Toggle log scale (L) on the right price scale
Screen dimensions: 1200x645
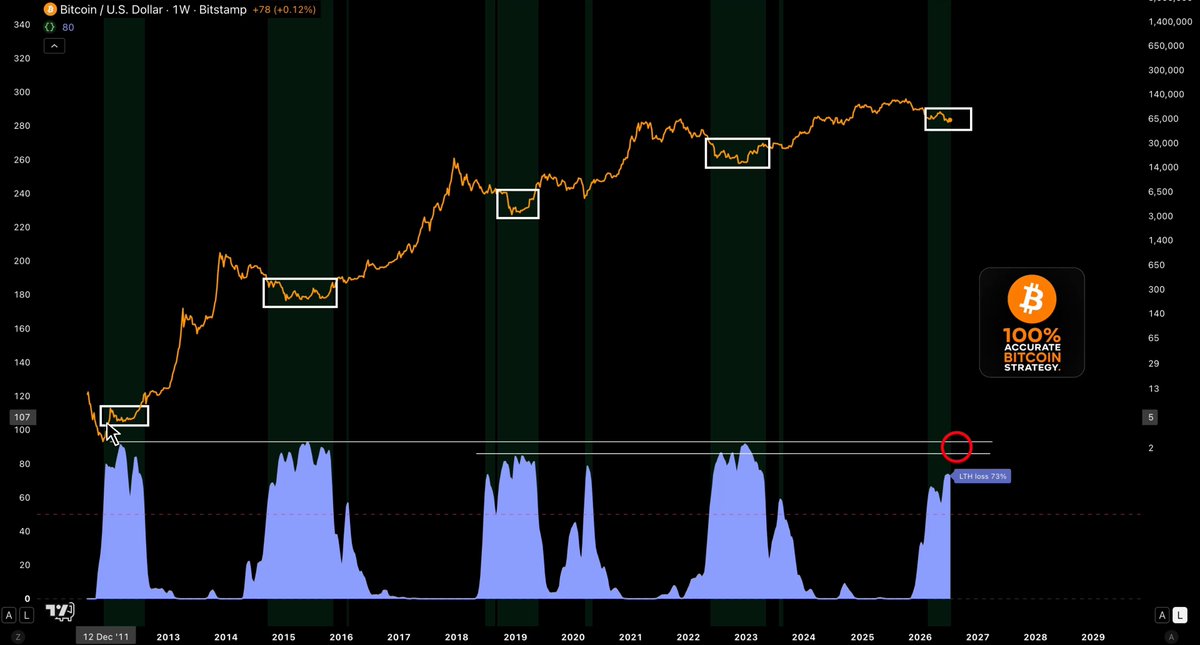1180,614
